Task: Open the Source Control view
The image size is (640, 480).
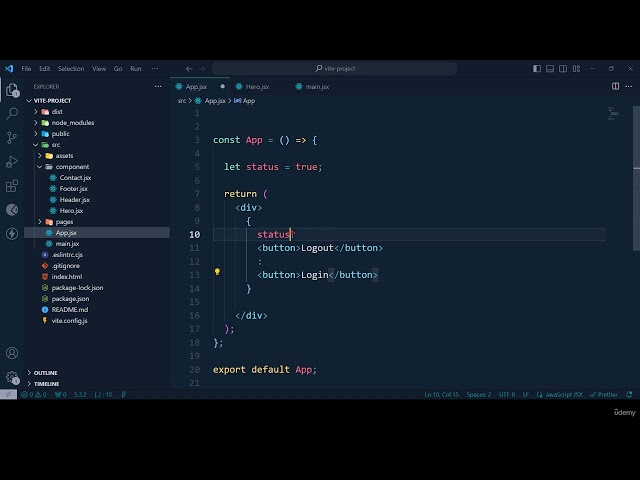Action: (x=12, y=137)
